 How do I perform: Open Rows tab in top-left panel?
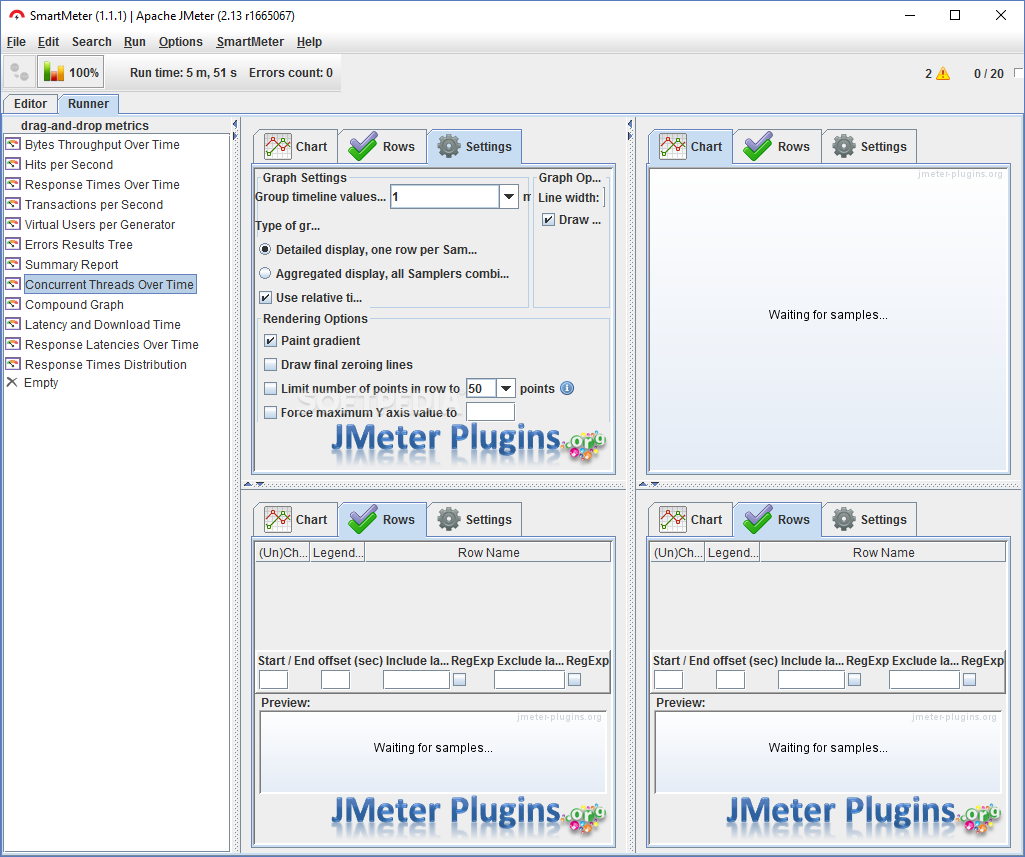[x=382, y=146]
